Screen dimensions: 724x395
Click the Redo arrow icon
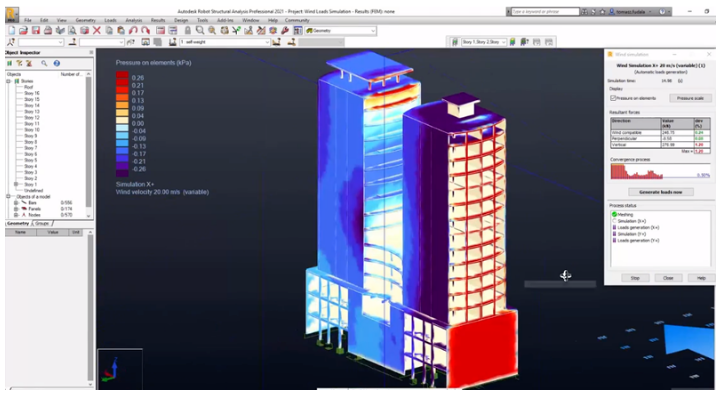click(x=145, y=30)
